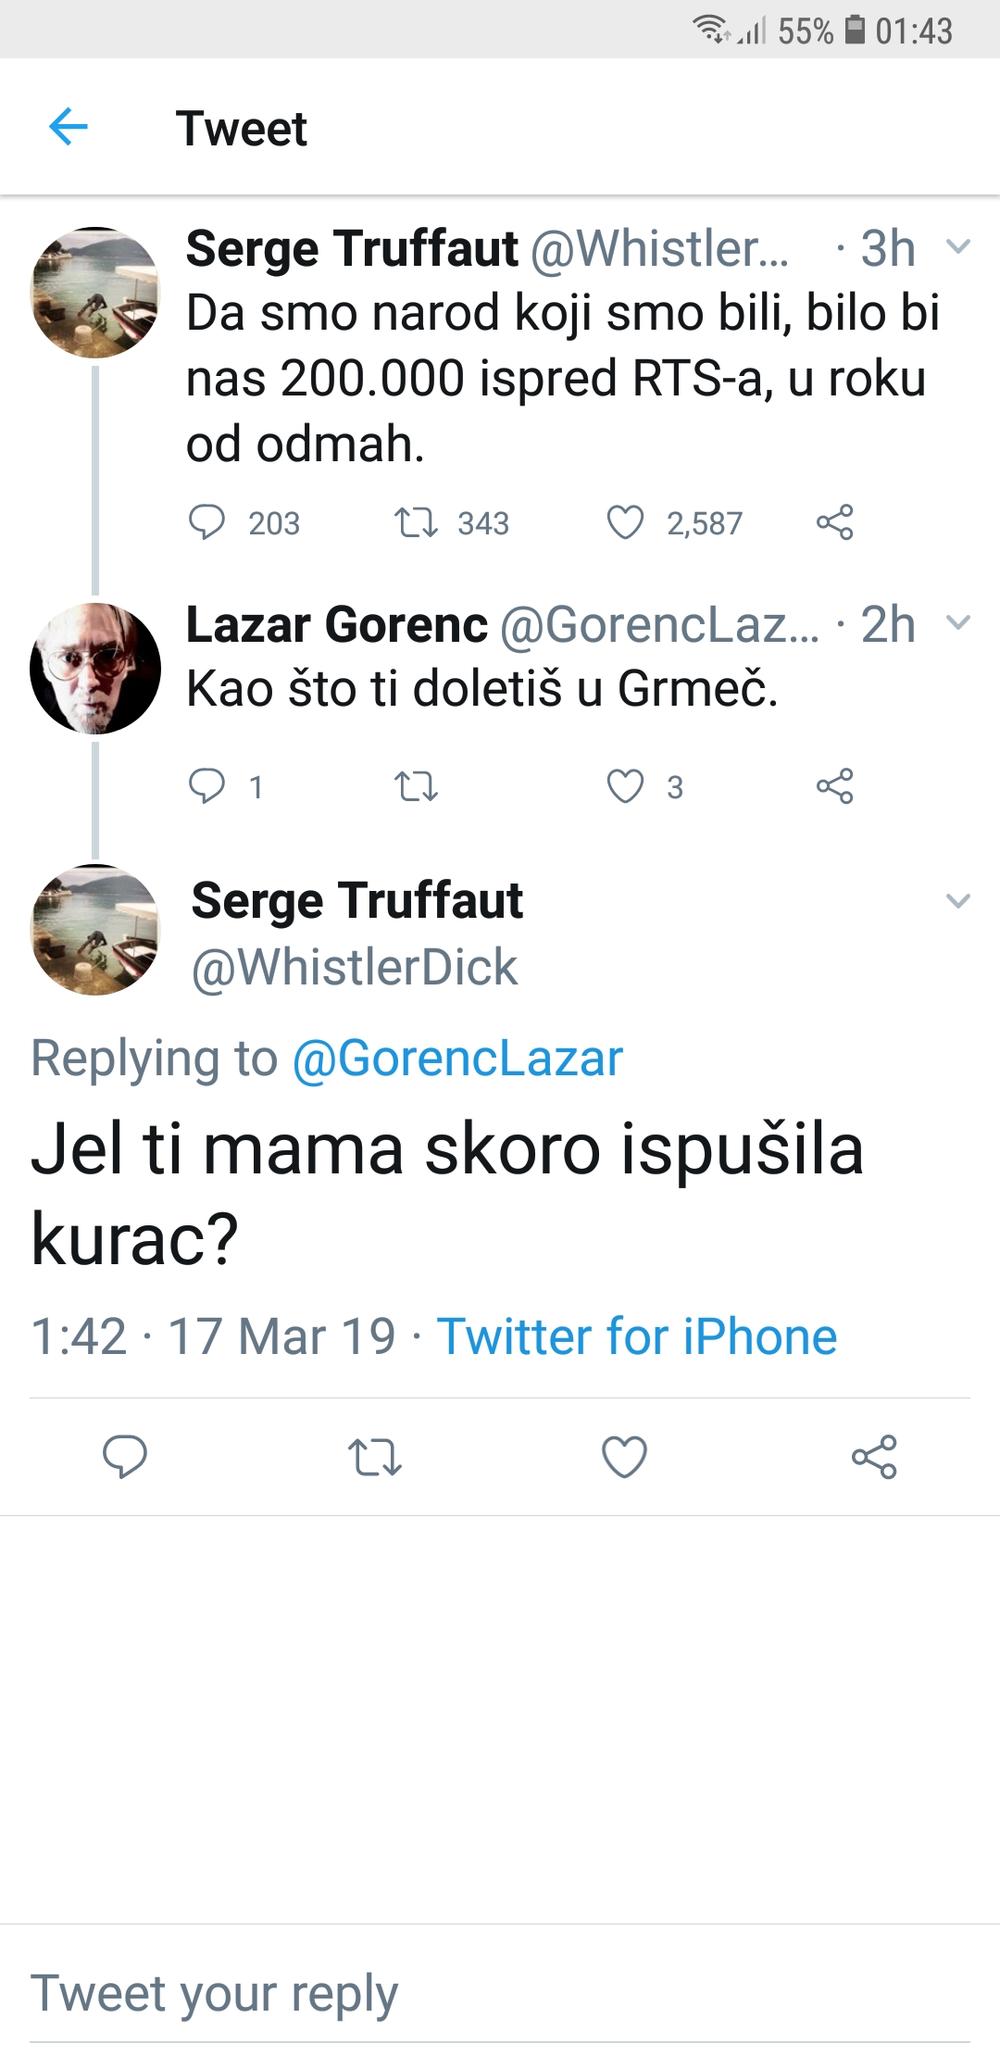
Task: Open the Twitter for iPhone link
Action: point(637,1336)
